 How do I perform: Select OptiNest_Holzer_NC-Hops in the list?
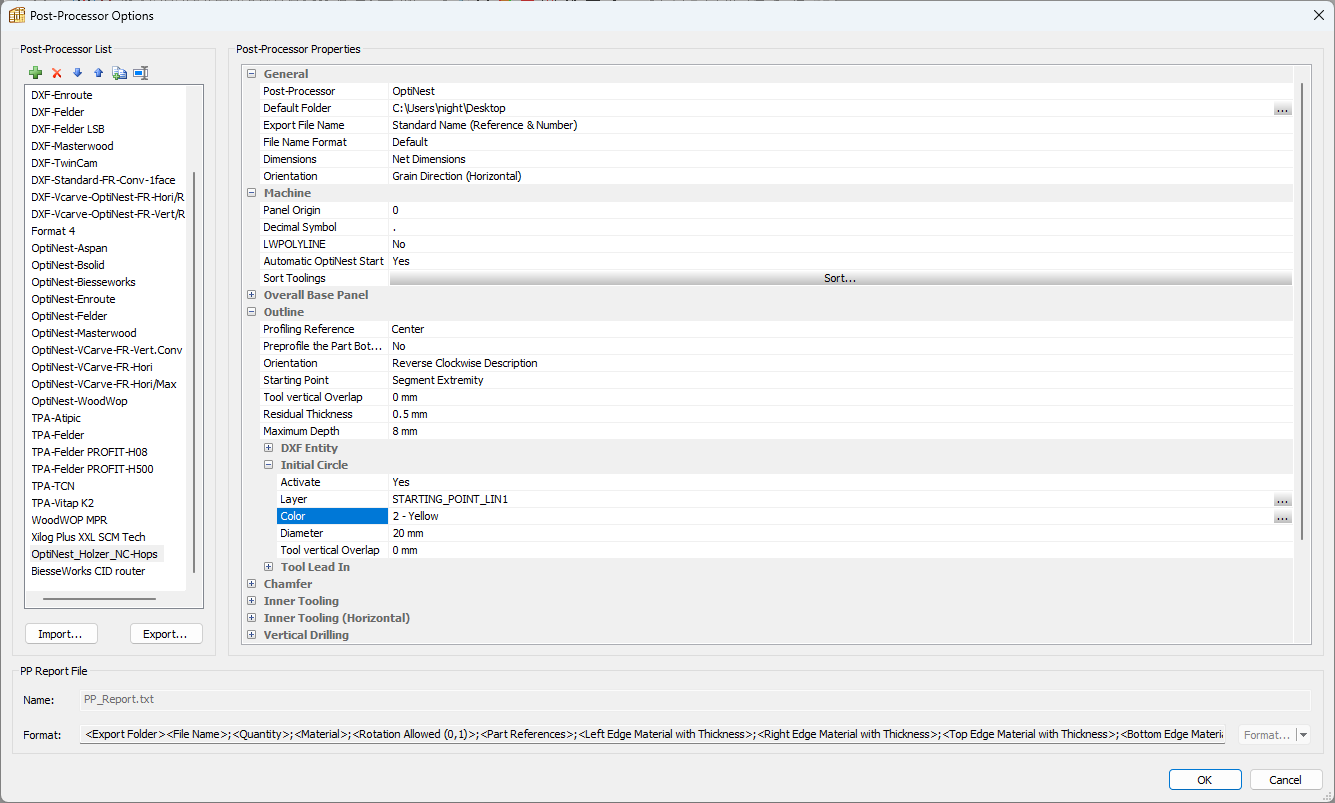(x=95, y=554)
